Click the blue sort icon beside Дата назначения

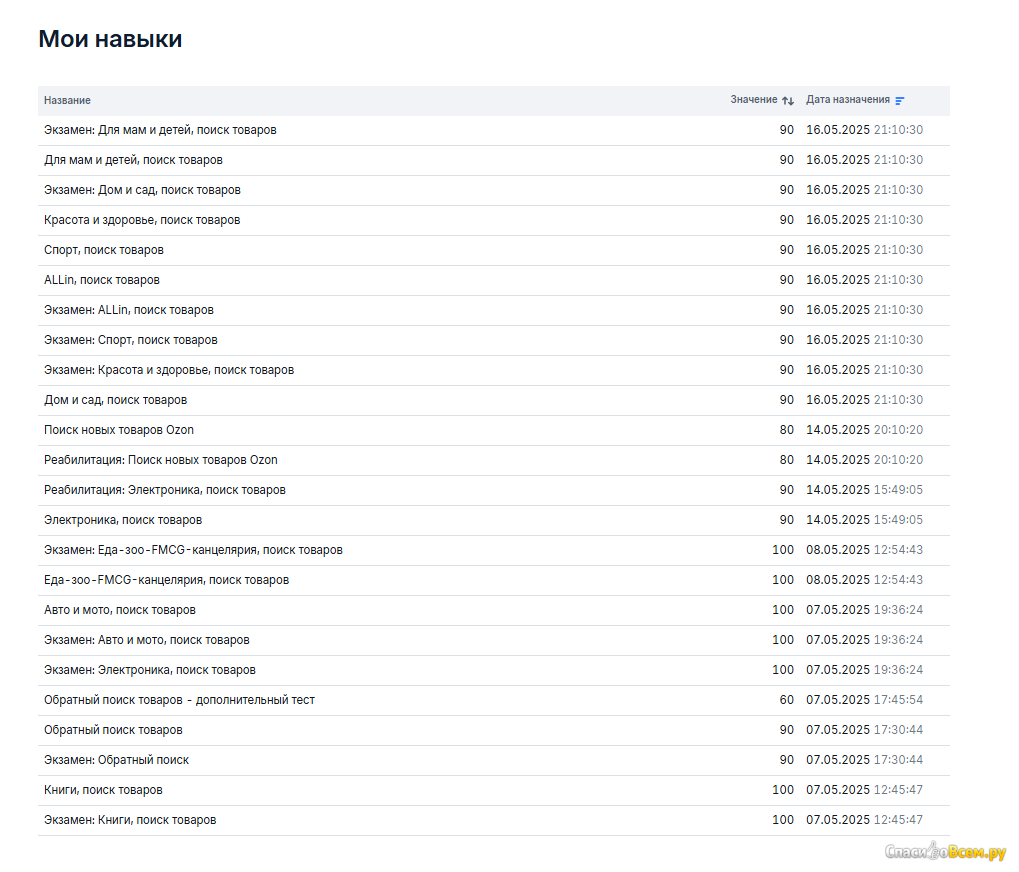[899, 101]
